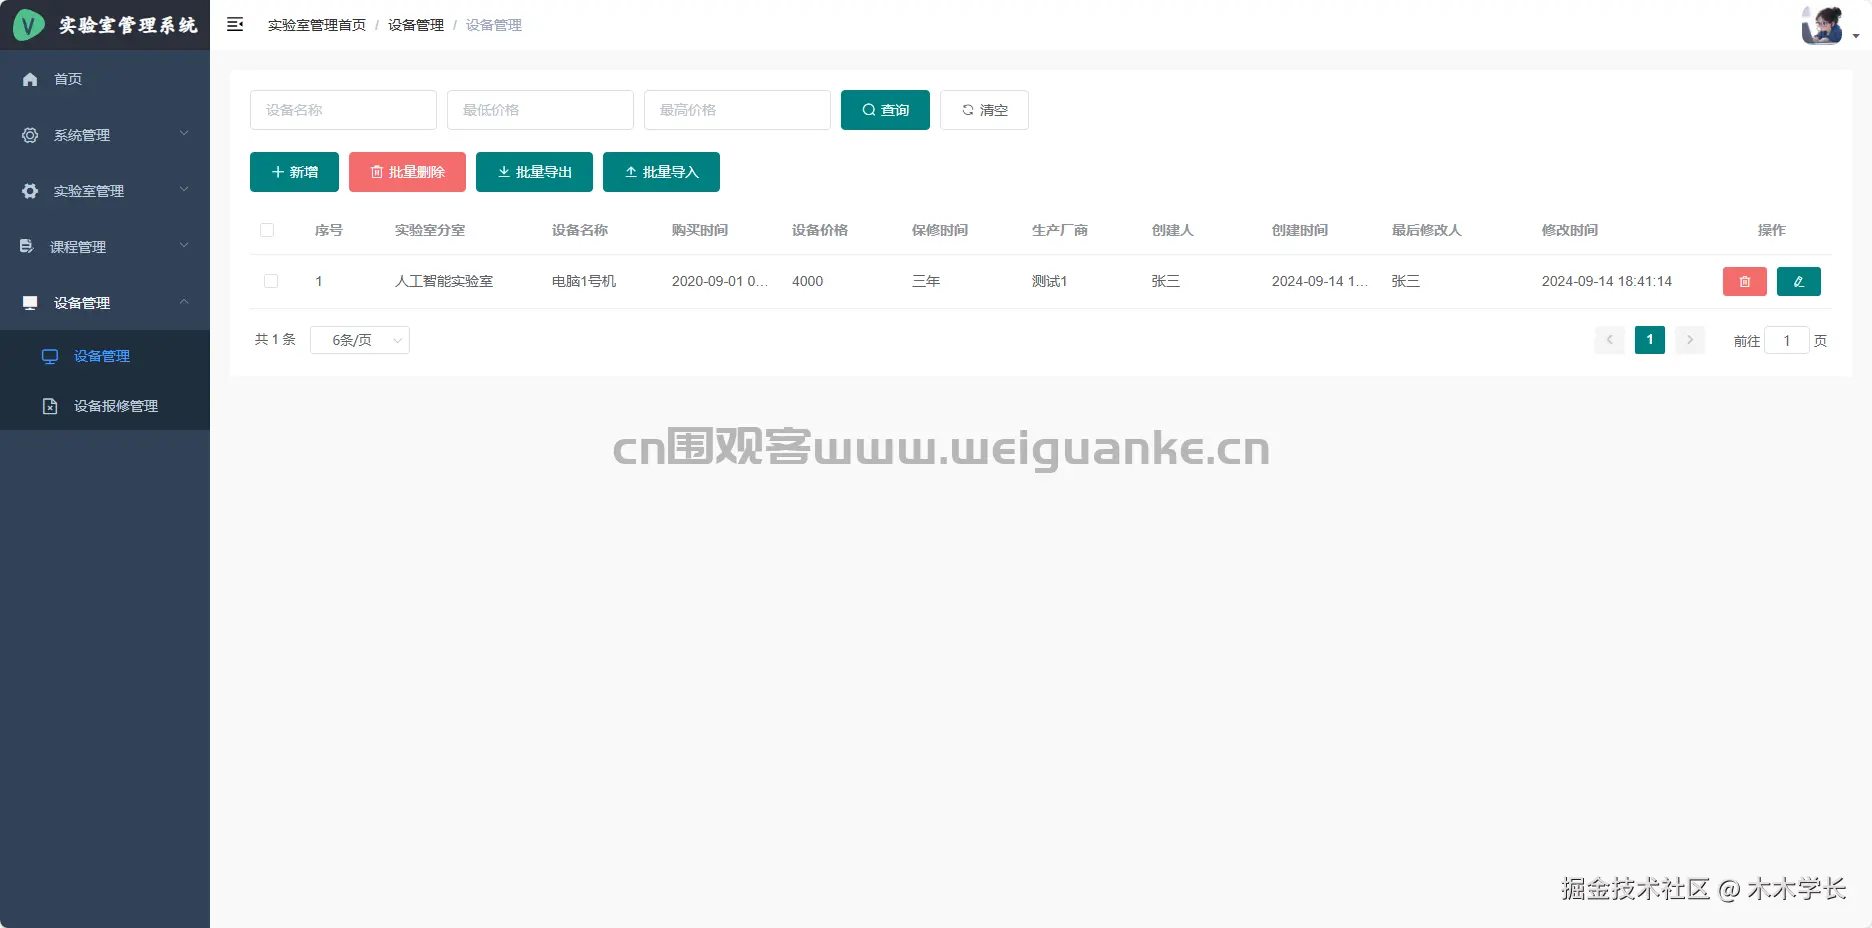The height and width of the screenshot is (928, 1872).
Task: Click the file icon beside 设备报修管理
Action: pyautogui.click(x=50, y=406)
